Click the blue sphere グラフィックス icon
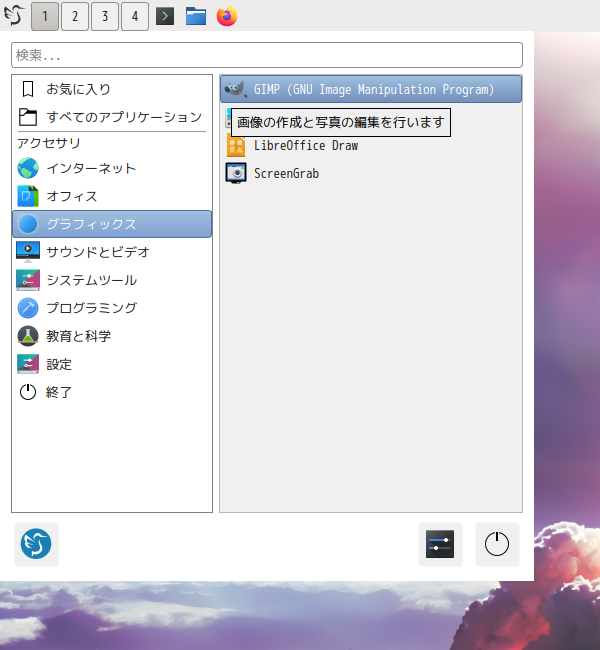 point(28,224)
